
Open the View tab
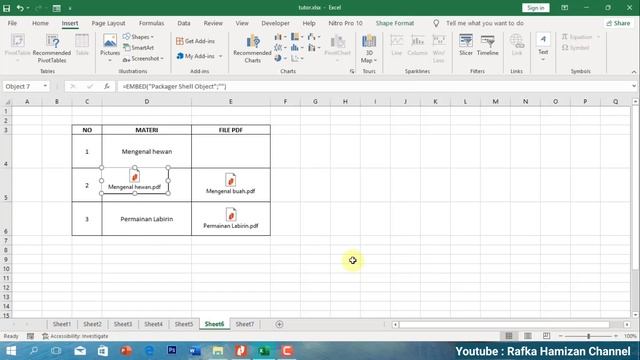[x=242, y=23]
